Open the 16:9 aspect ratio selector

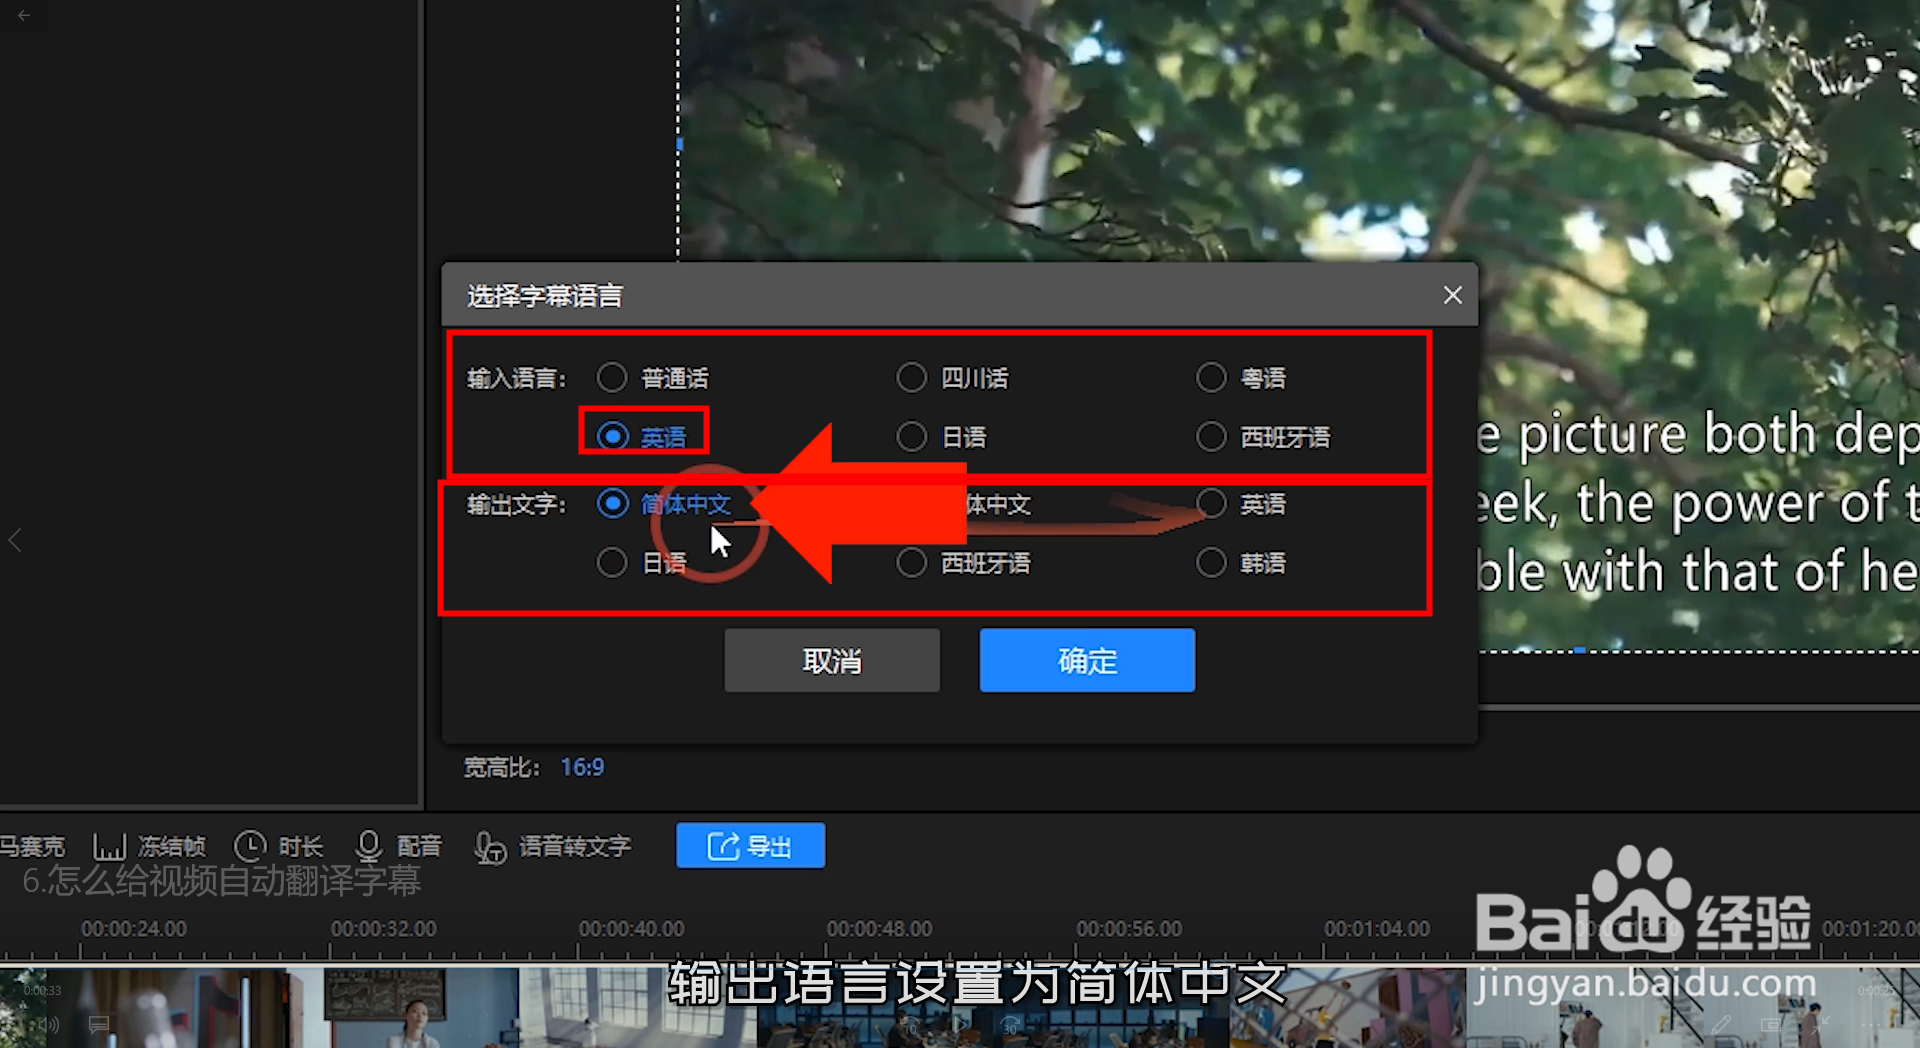point(580,767)
